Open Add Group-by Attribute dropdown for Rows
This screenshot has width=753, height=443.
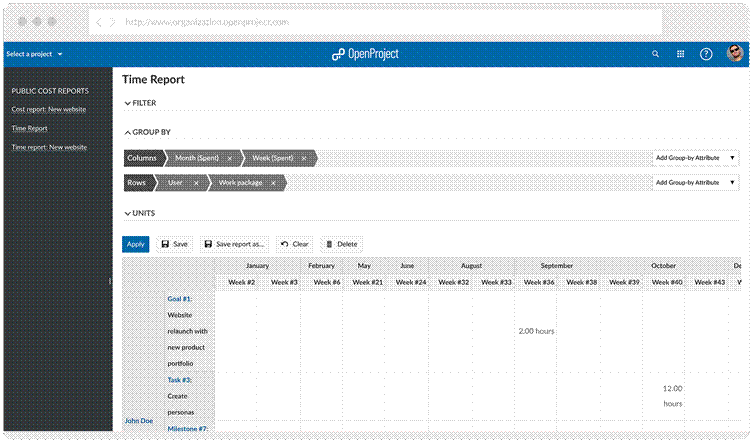695,183
